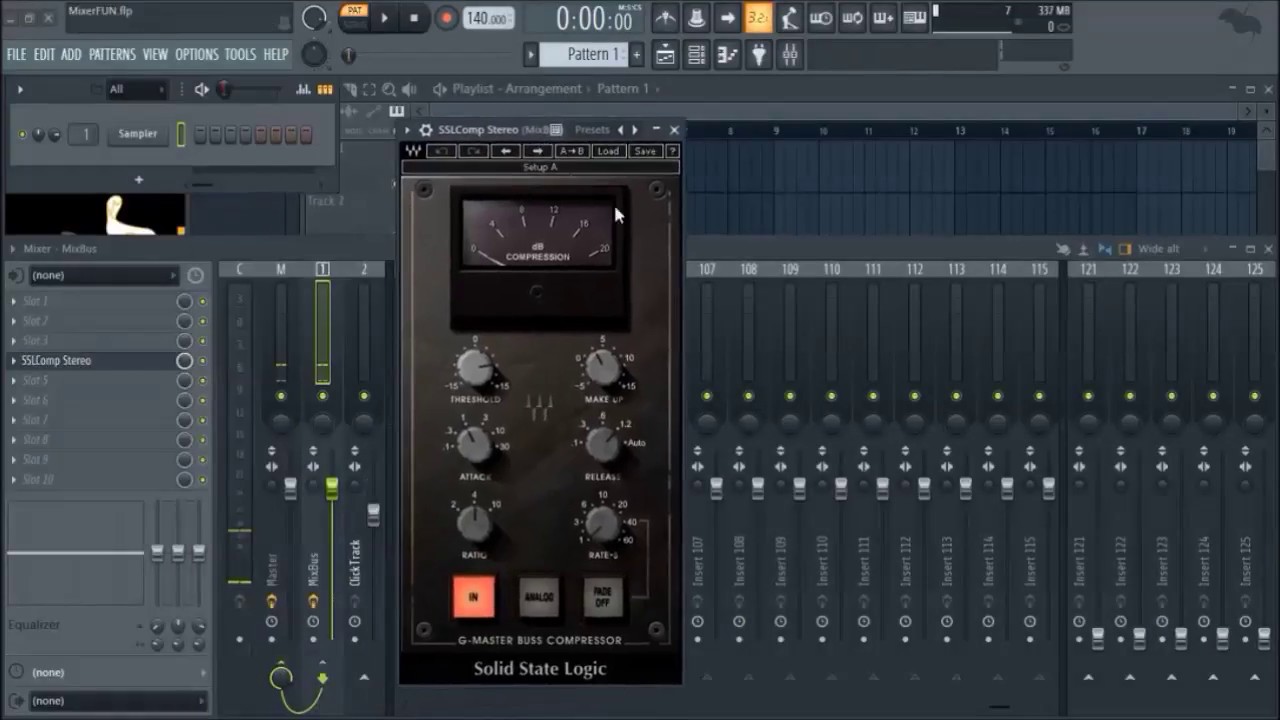1280x720 pixels.
Task: Open the mixer output (none) dropdown at bottom
Action: point(117,701)
